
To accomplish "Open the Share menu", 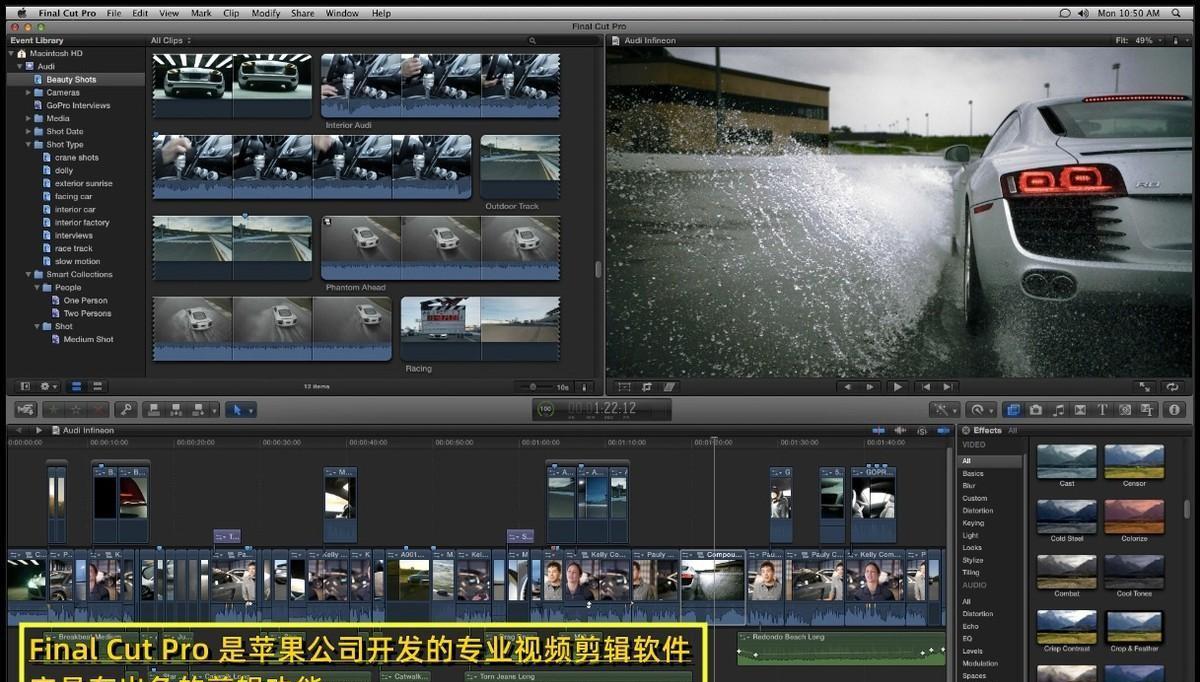I will click(304, 13).
